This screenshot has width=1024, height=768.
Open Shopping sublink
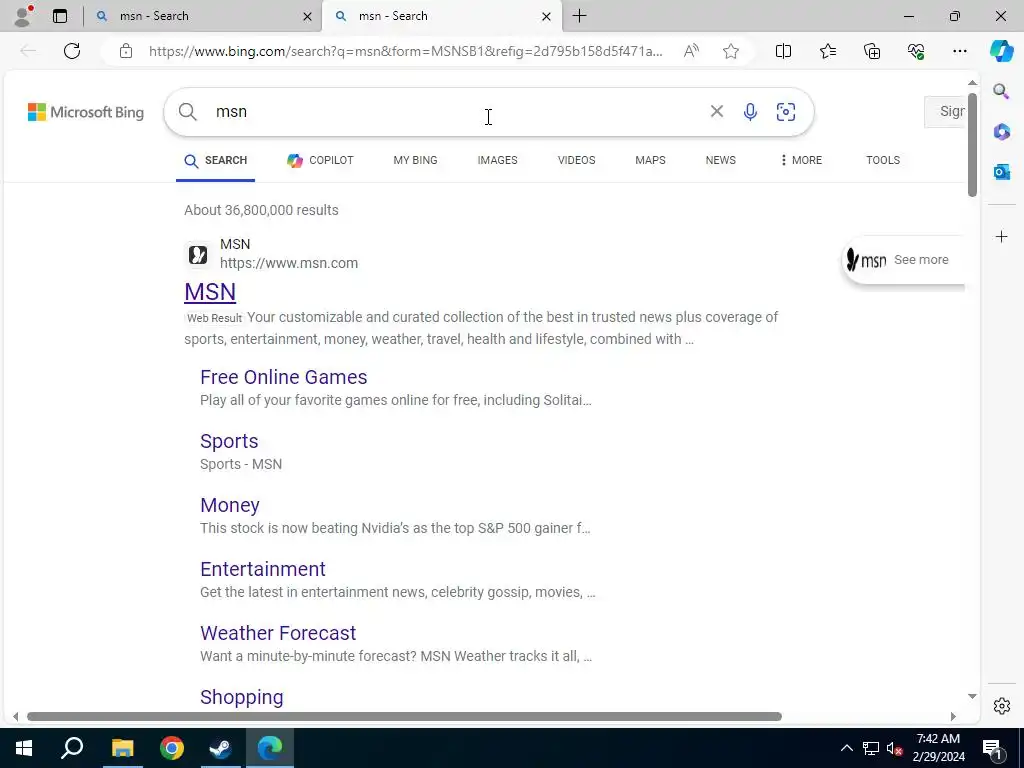pyautogui.click(x=242, y=697)
